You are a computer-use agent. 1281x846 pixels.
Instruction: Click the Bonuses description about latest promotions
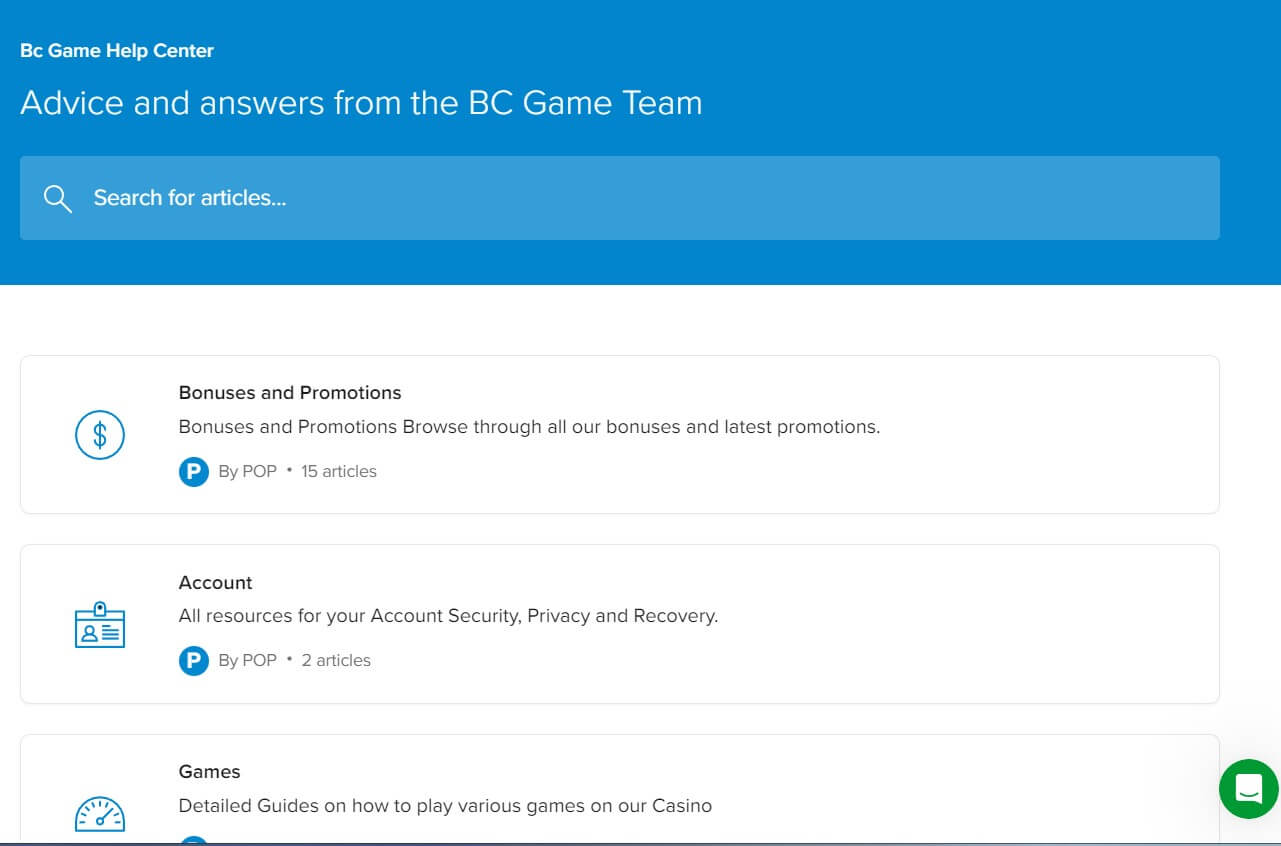[529, 427]
